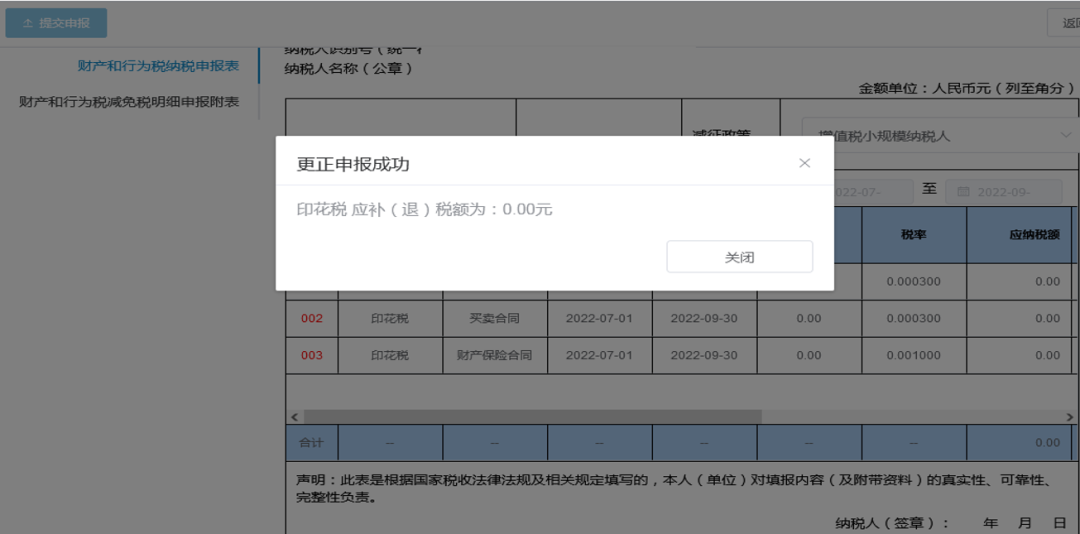Click 买卖合同 cell in row 002

click(x=495, y=318)
